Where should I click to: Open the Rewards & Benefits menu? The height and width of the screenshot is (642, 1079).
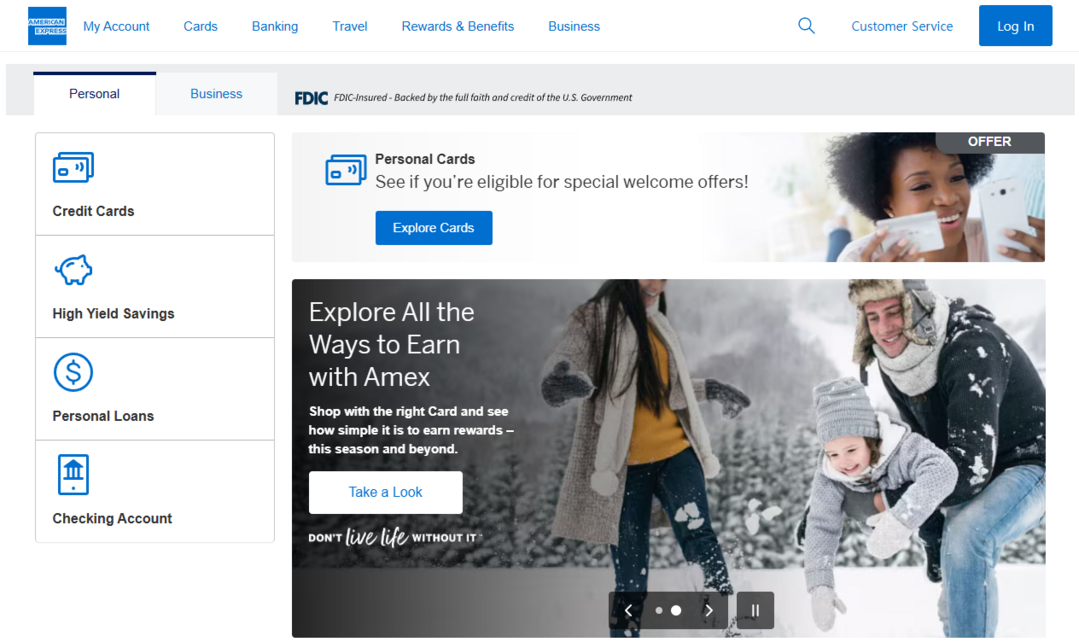458,26
